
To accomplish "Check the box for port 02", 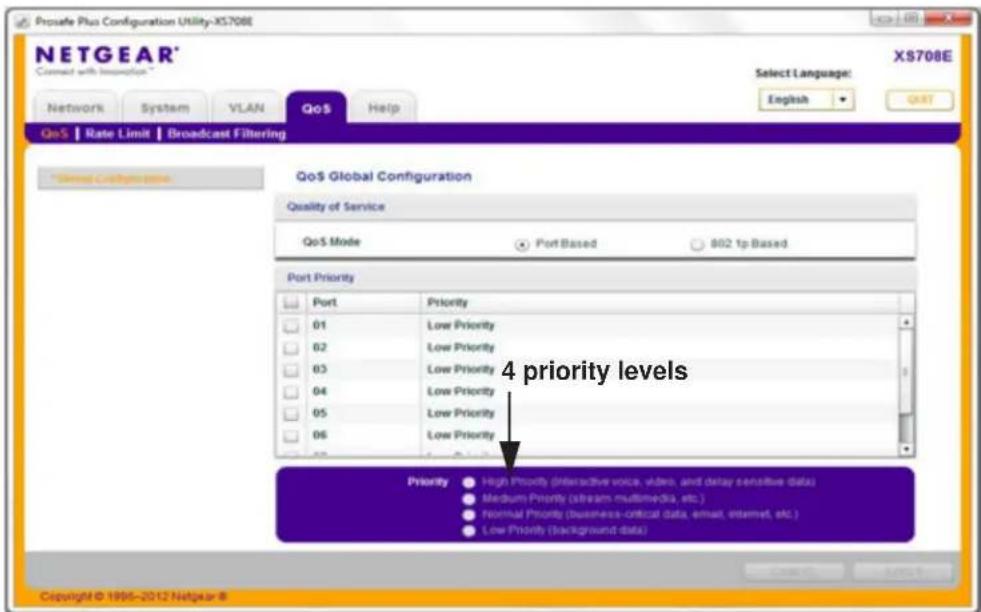I will (291, 348).
